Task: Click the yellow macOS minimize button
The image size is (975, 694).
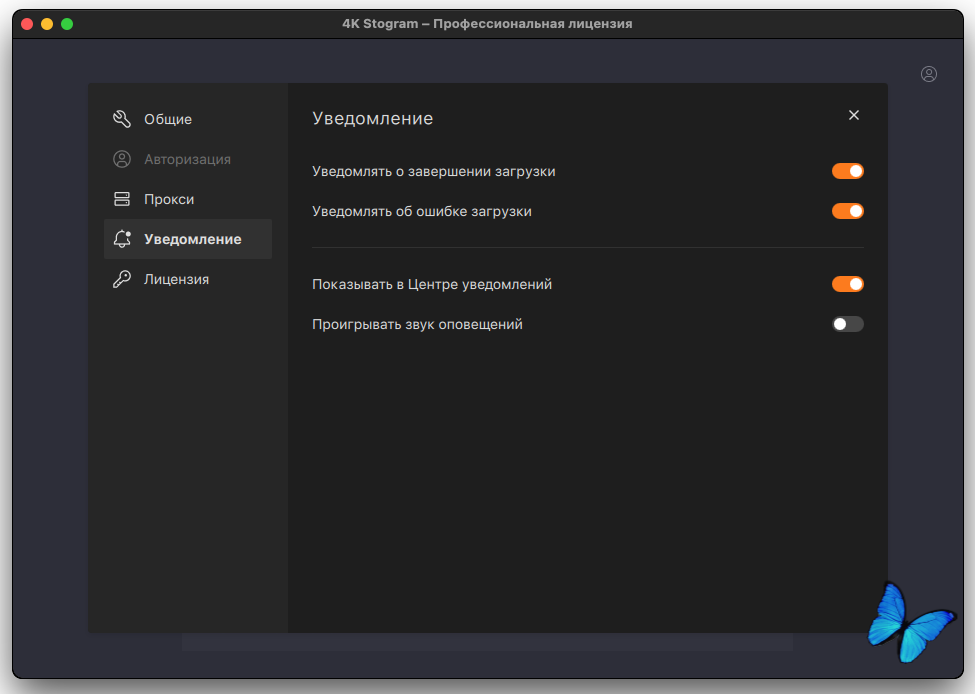Action: pyautogui.click(x=47, y=24)
